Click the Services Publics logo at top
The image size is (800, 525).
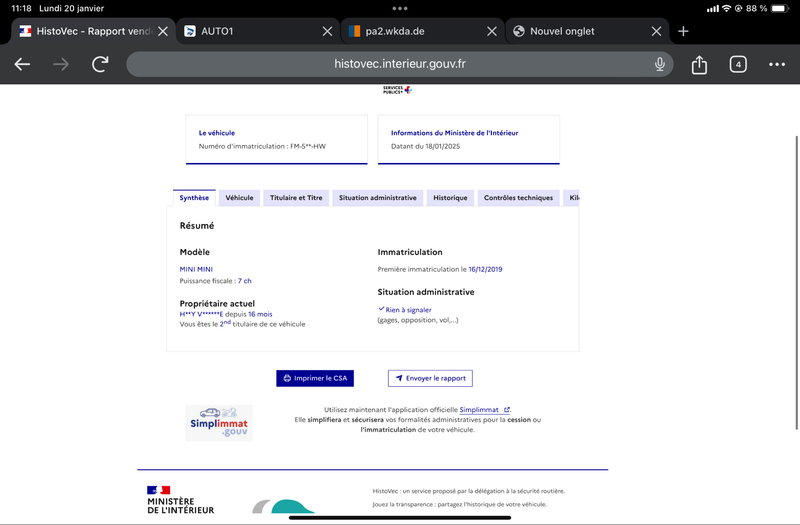pos(397,90)
